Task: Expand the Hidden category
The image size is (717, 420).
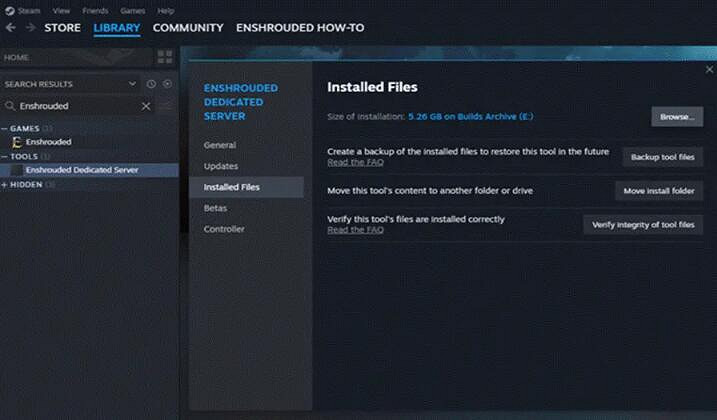Action: (x=5, y=184)
